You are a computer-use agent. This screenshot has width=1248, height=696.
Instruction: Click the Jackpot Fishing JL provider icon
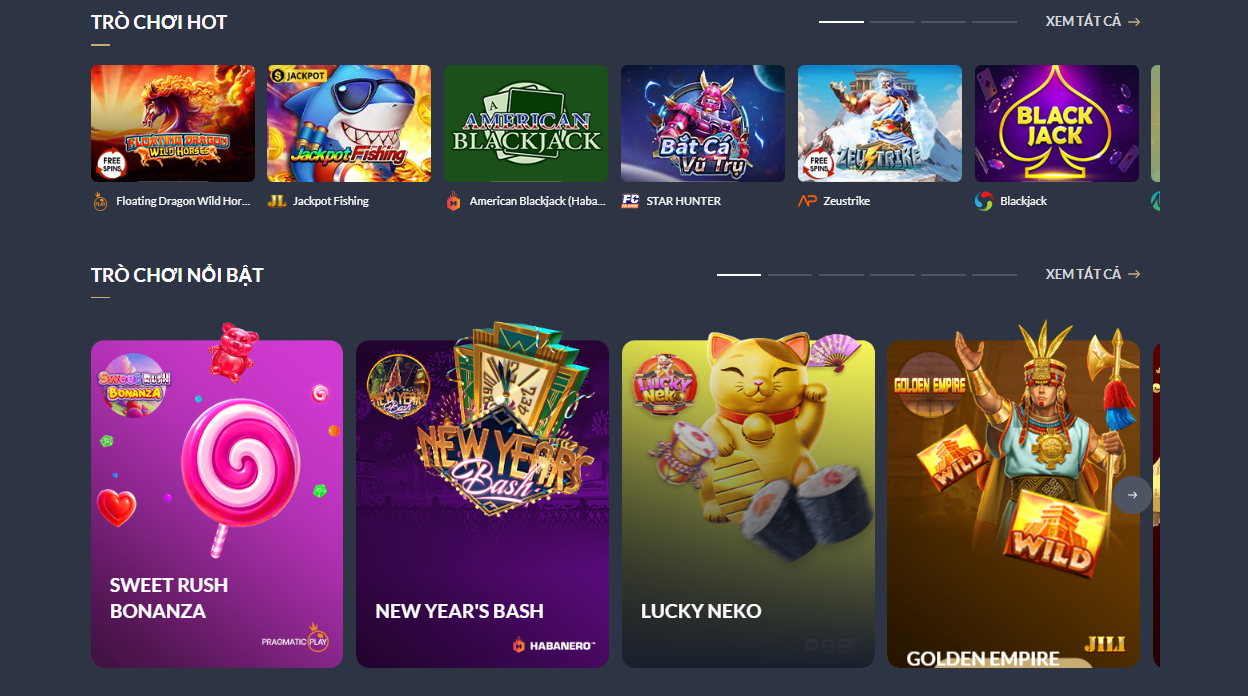pyautogui.click(x=277, y=201)
